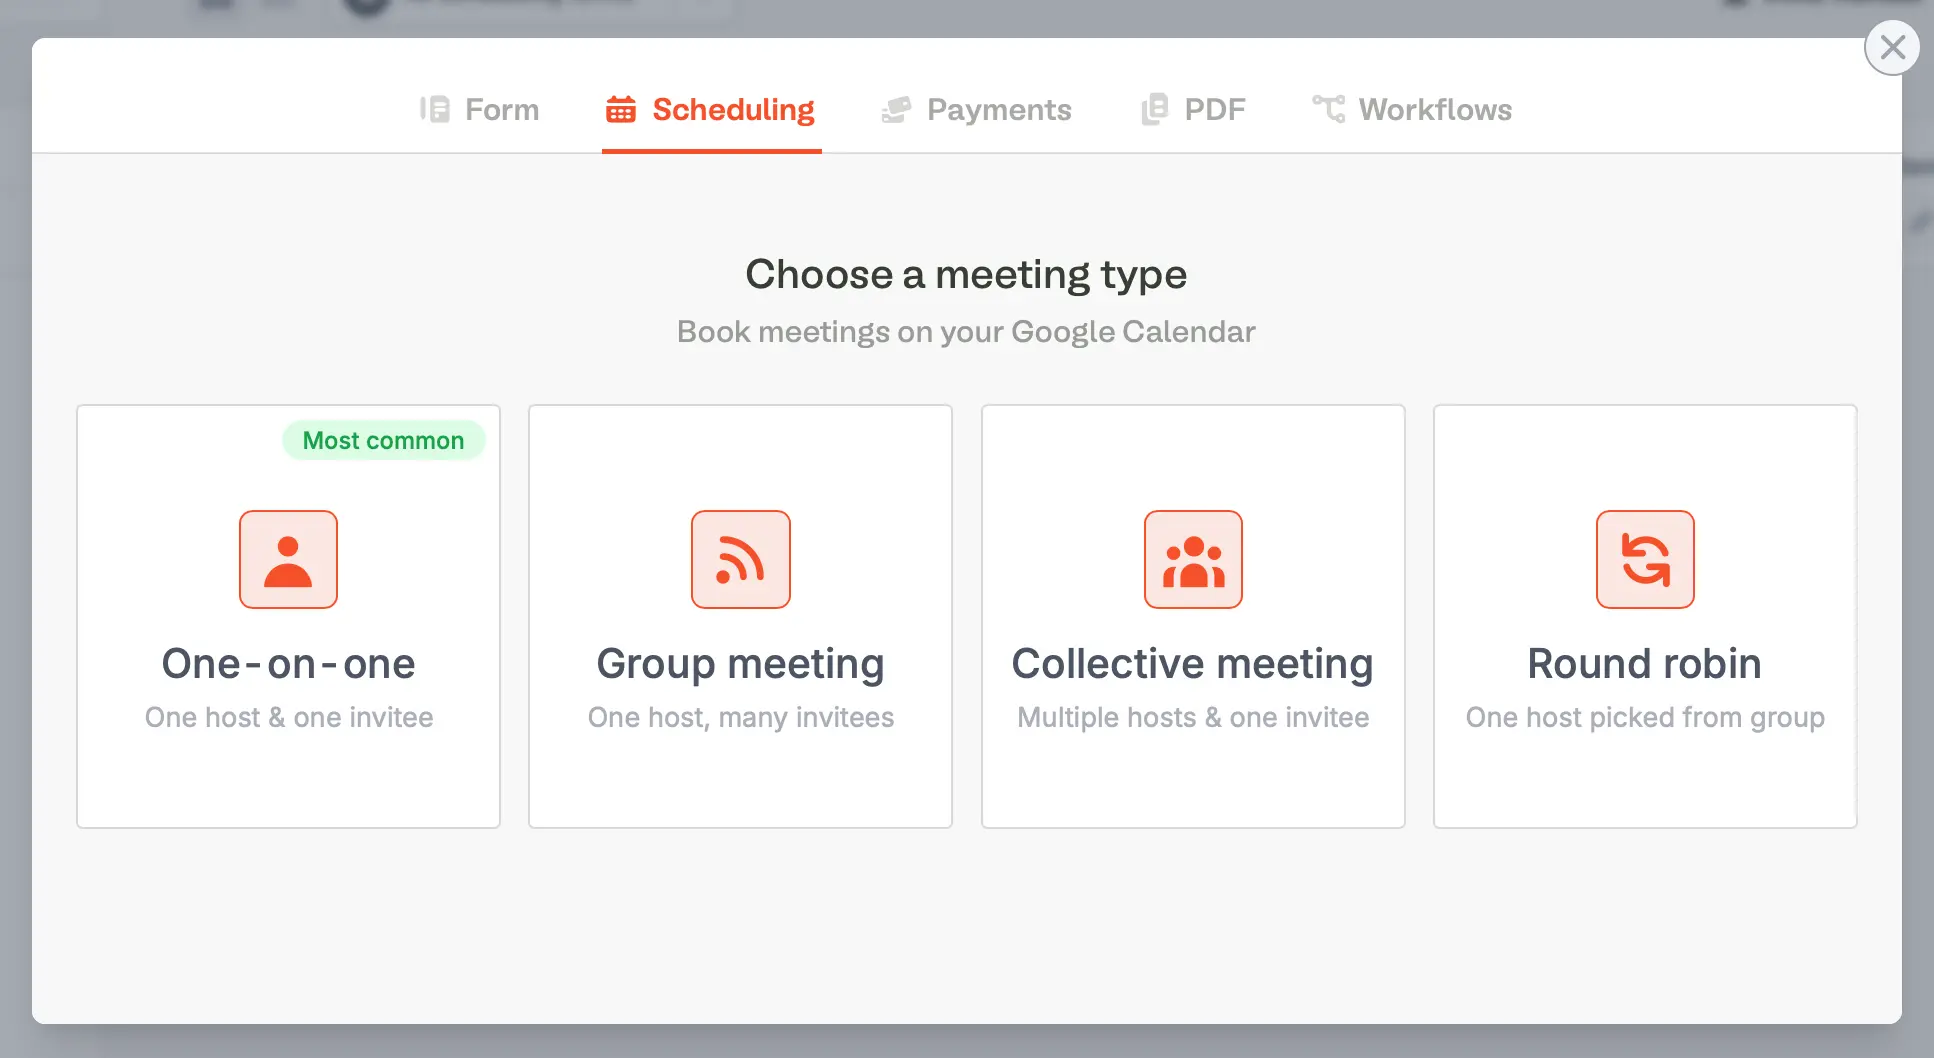Image resolution: width=1934 pixels, height=1058 pixels.
Task: Open the PDF tab
Action: coord(1214,110)
